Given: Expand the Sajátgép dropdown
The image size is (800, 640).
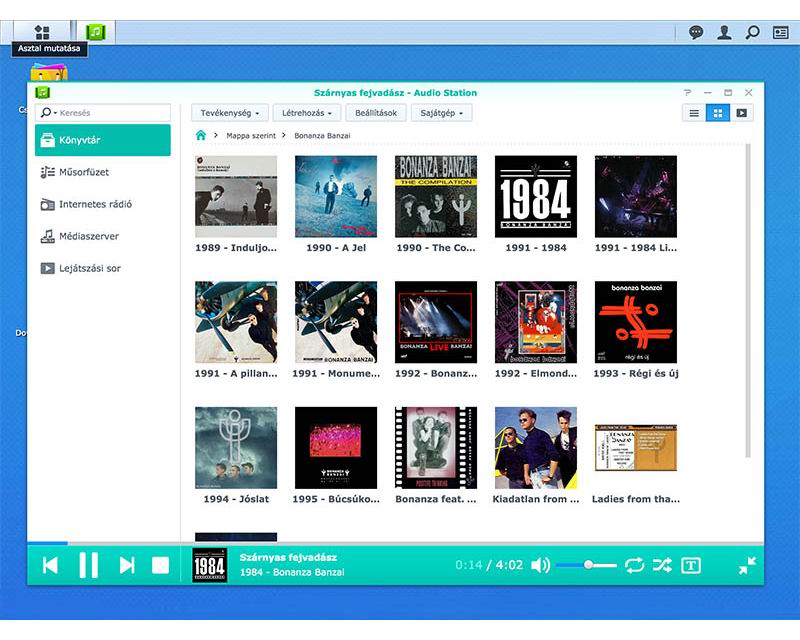Looking at the screenshot, I should pyautogui.click(x=441, y=113).
